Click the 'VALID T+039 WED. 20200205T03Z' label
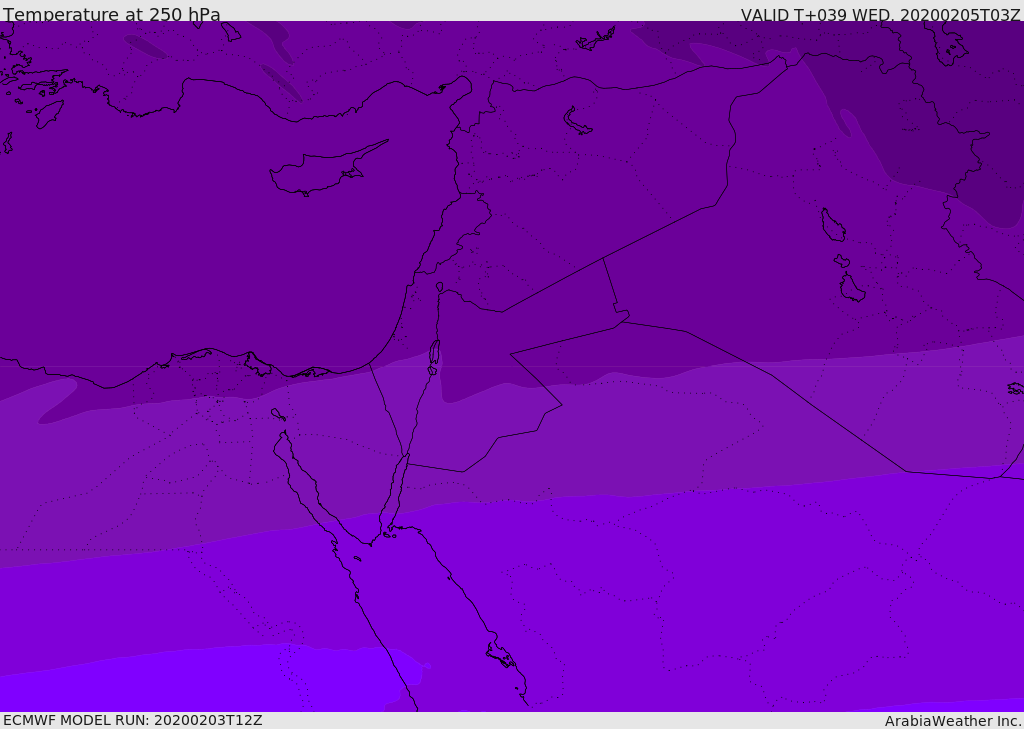1024x729 pixels. [x=880, y=14]
